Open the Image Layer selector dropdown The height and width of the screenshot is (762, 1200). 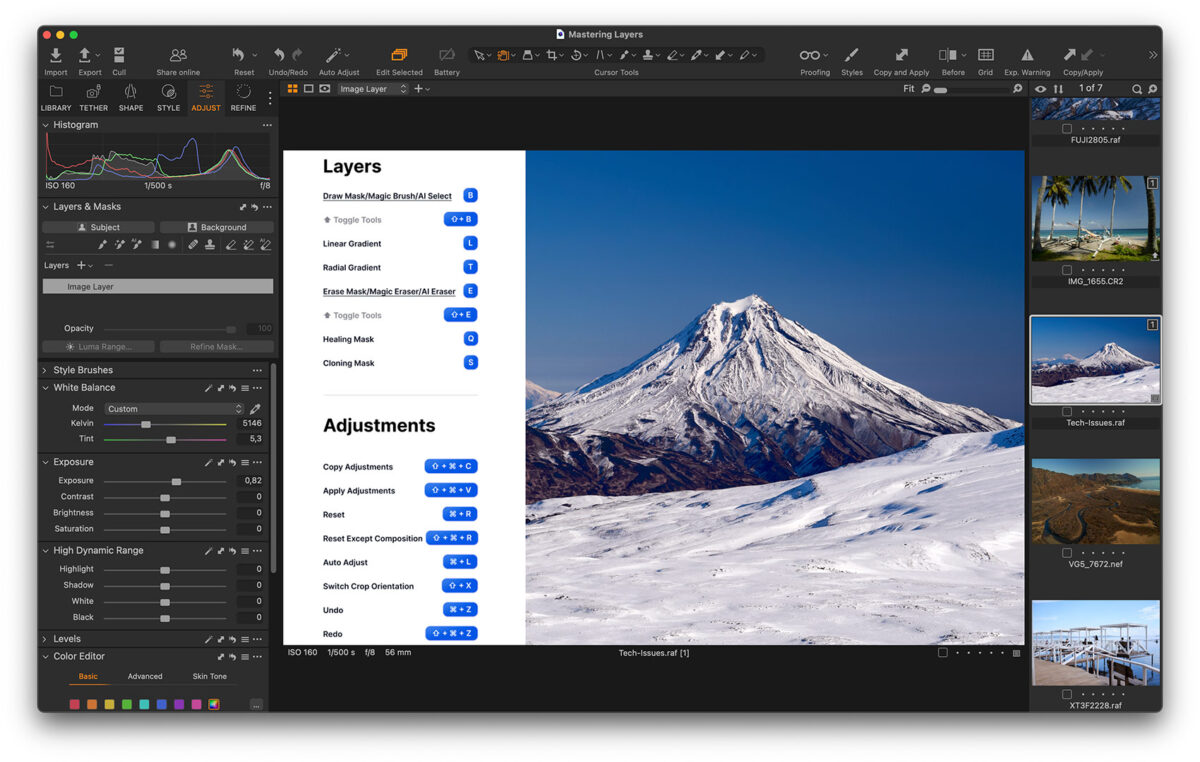371,88
